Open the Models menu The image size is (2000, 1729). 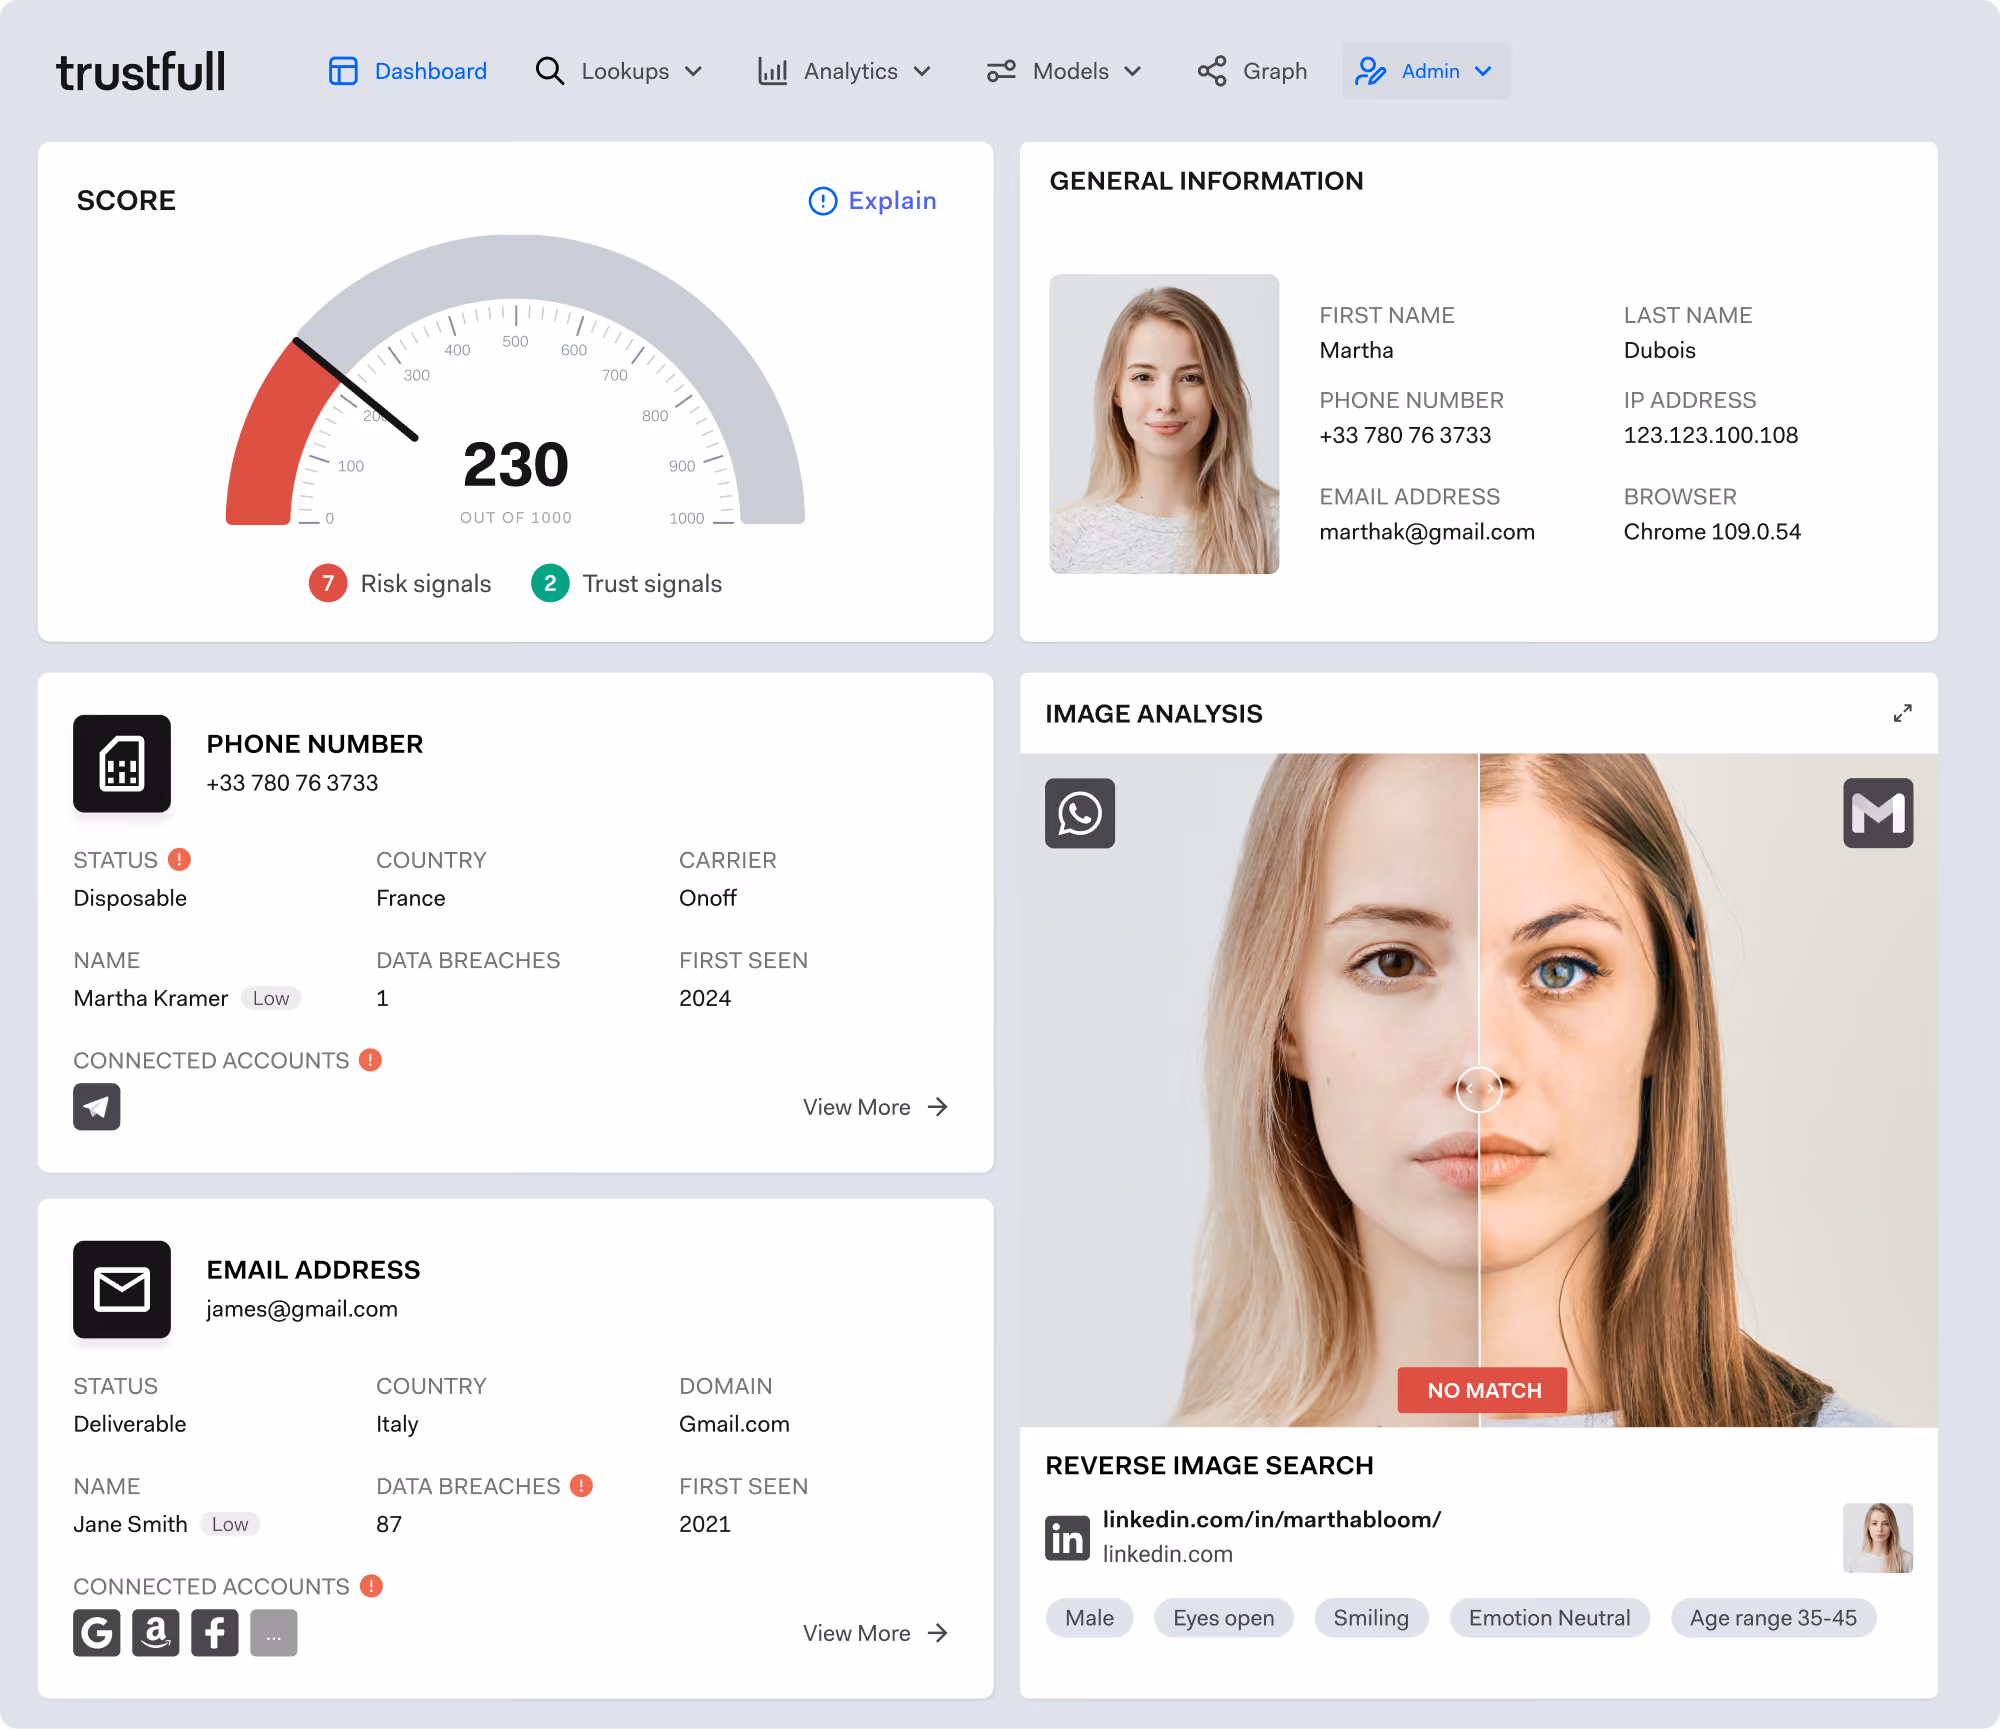coord(1064,71)
